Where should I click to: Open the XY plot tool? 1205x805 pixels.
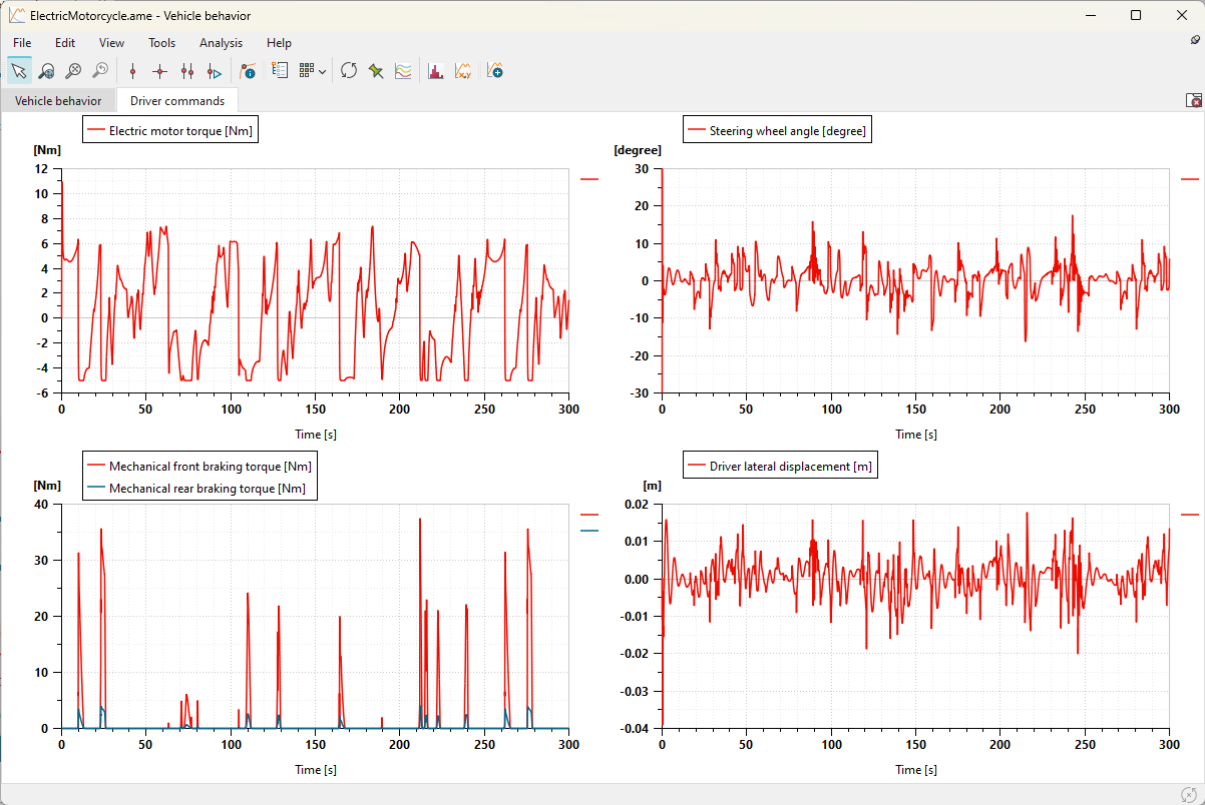463,71
